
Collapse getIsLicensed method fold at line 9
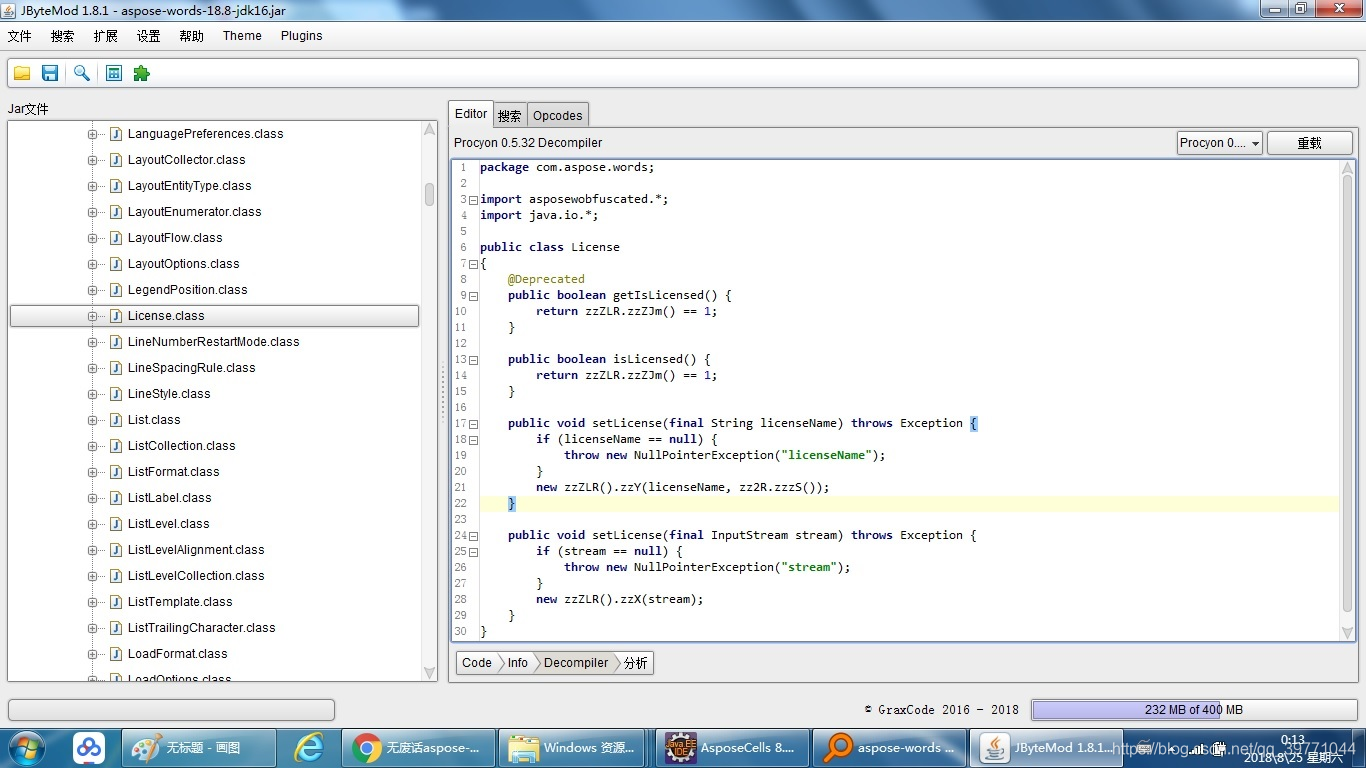pos(473,296)
